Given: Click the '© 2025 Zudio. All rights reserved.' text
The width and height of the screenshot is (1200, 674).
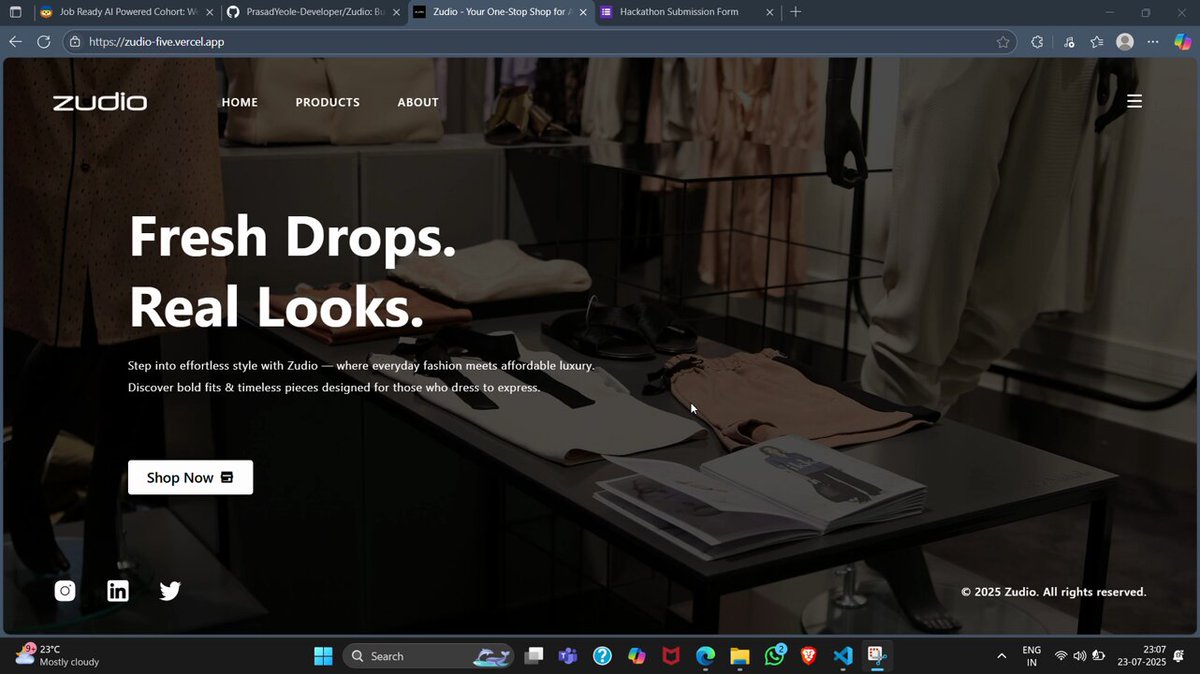Looking at the screenshot, I should [1054, 592].
